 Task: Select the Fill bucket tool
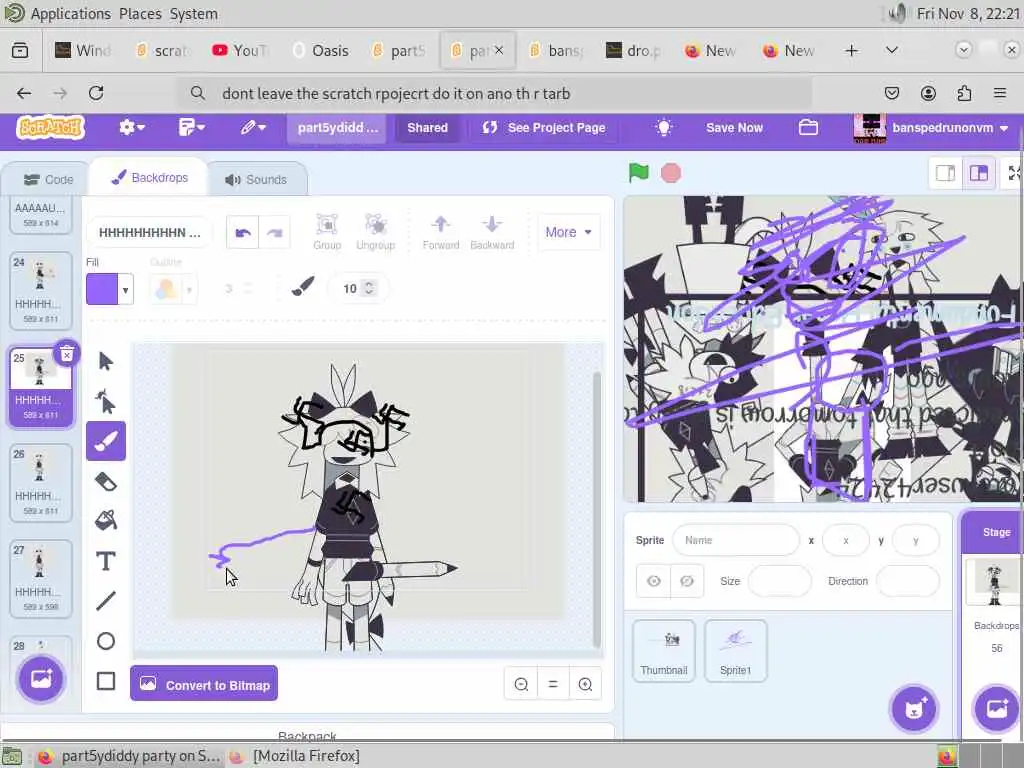106,521
